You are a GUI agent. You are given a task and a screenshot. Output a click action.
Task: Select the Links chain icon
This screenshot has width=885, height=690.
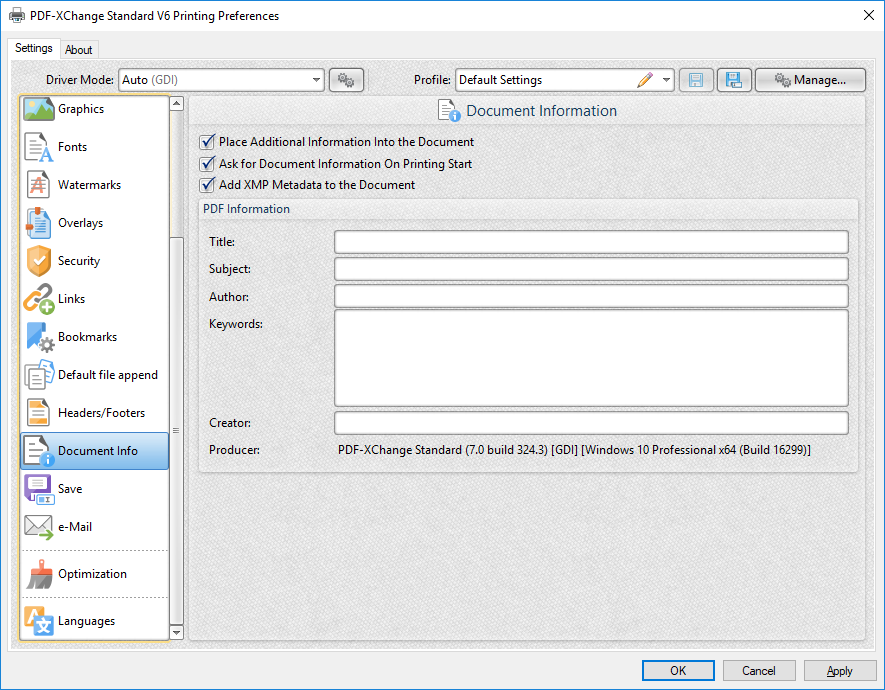click(38, 299)
